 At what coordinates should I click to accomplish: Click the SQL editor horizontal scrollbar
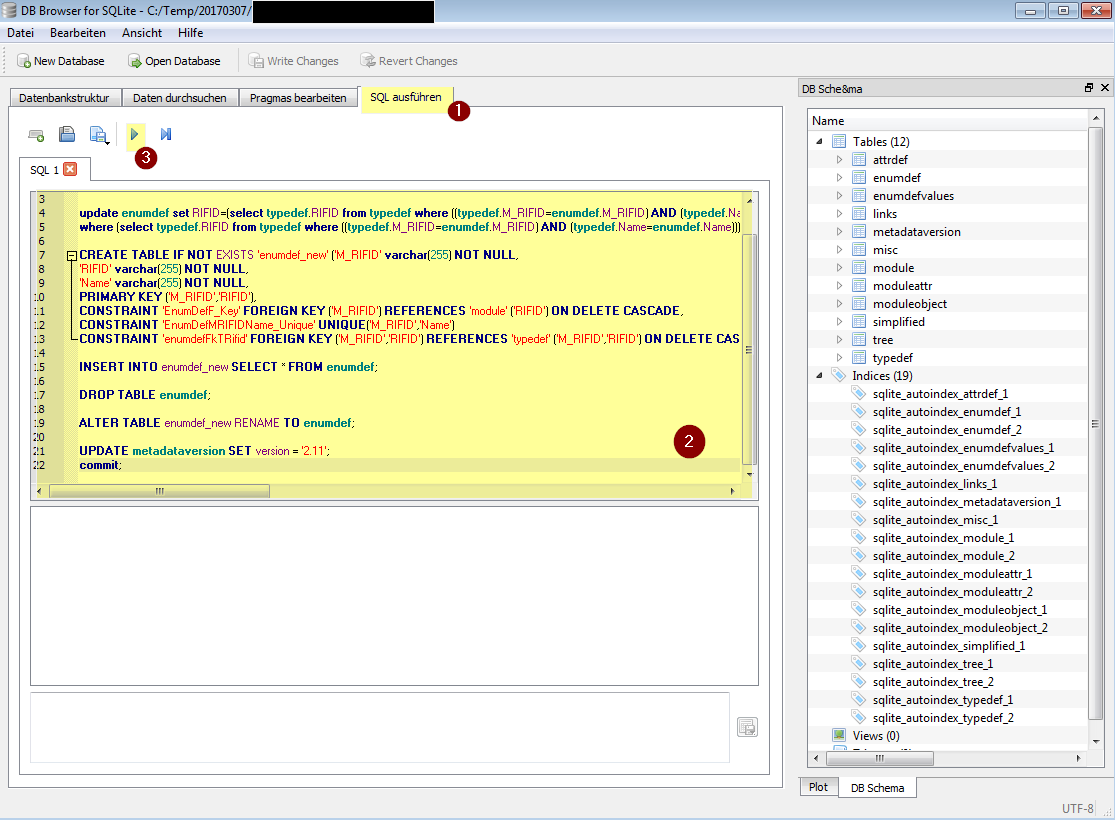pos(158,491)
